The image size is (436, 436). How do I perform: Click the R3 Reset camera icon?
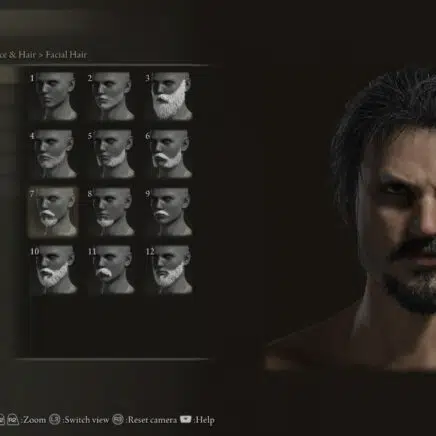pyautogui.click(x=118, y=419)
